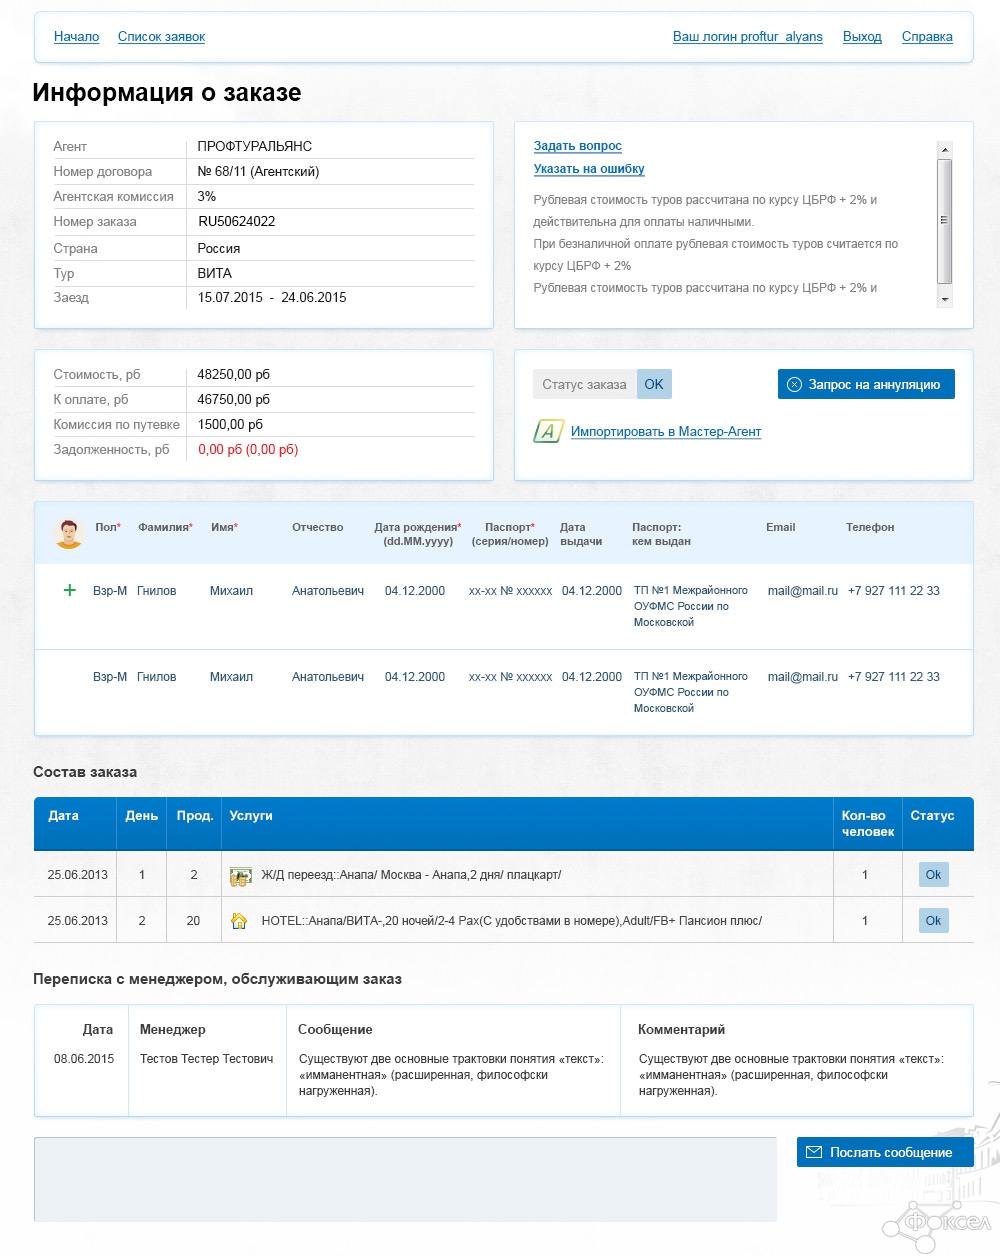Click the hotel house service icon
The width and height of the screenshot is (1000, 1256).
[239, 921]
